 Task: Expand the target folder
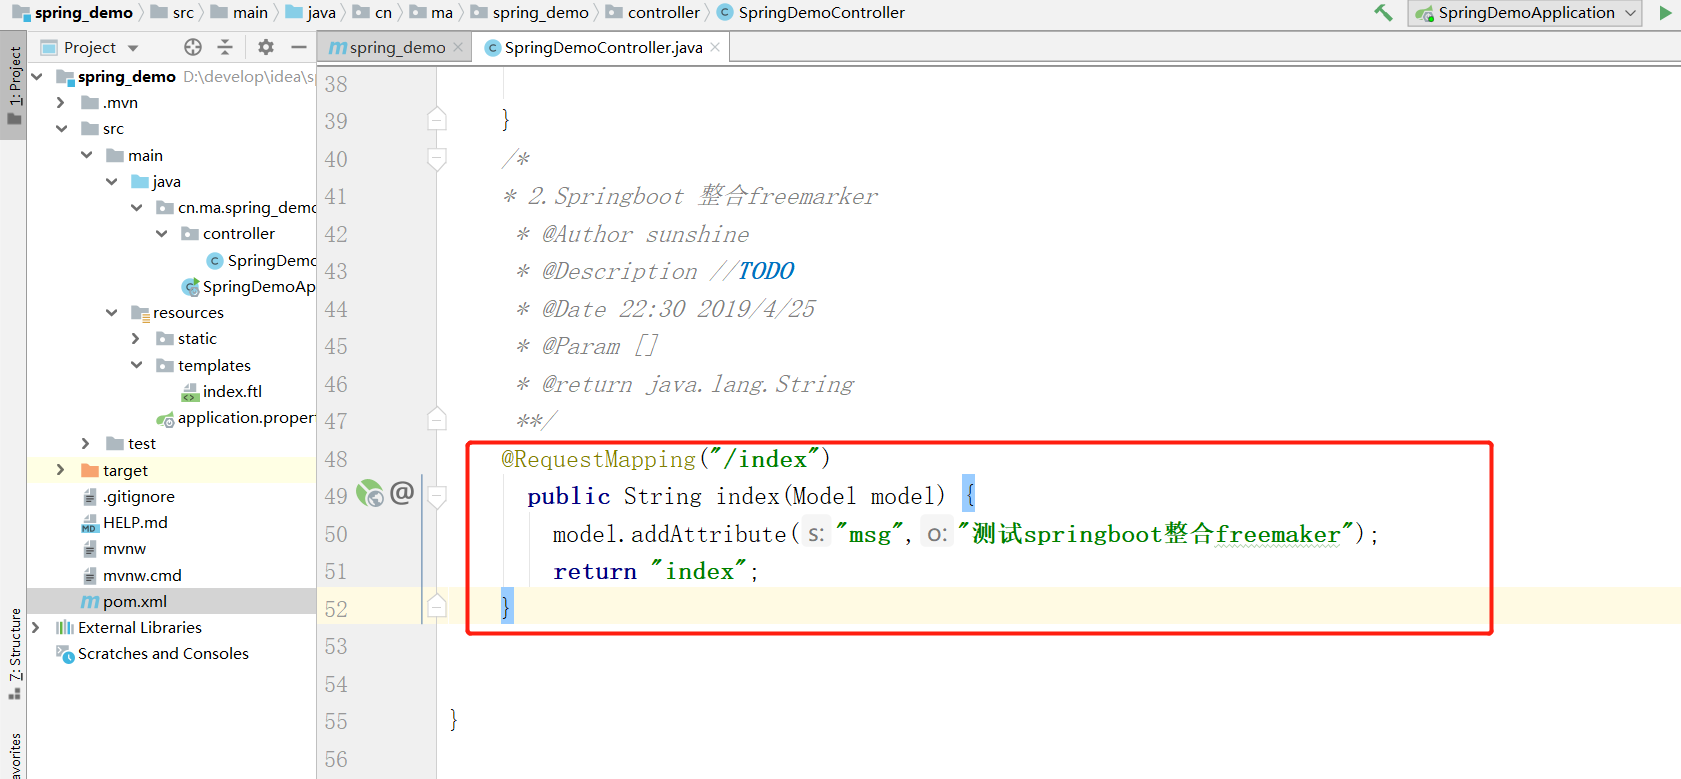point(61,470)
